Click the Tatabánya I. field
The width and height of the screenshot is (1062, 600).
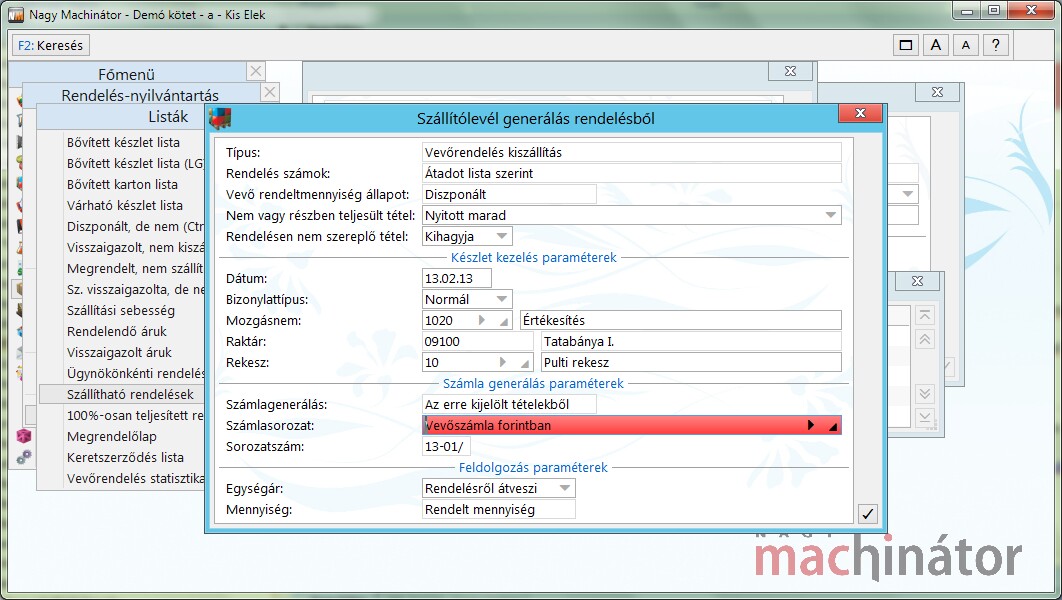pyautogui.click(x=691, y=341)
